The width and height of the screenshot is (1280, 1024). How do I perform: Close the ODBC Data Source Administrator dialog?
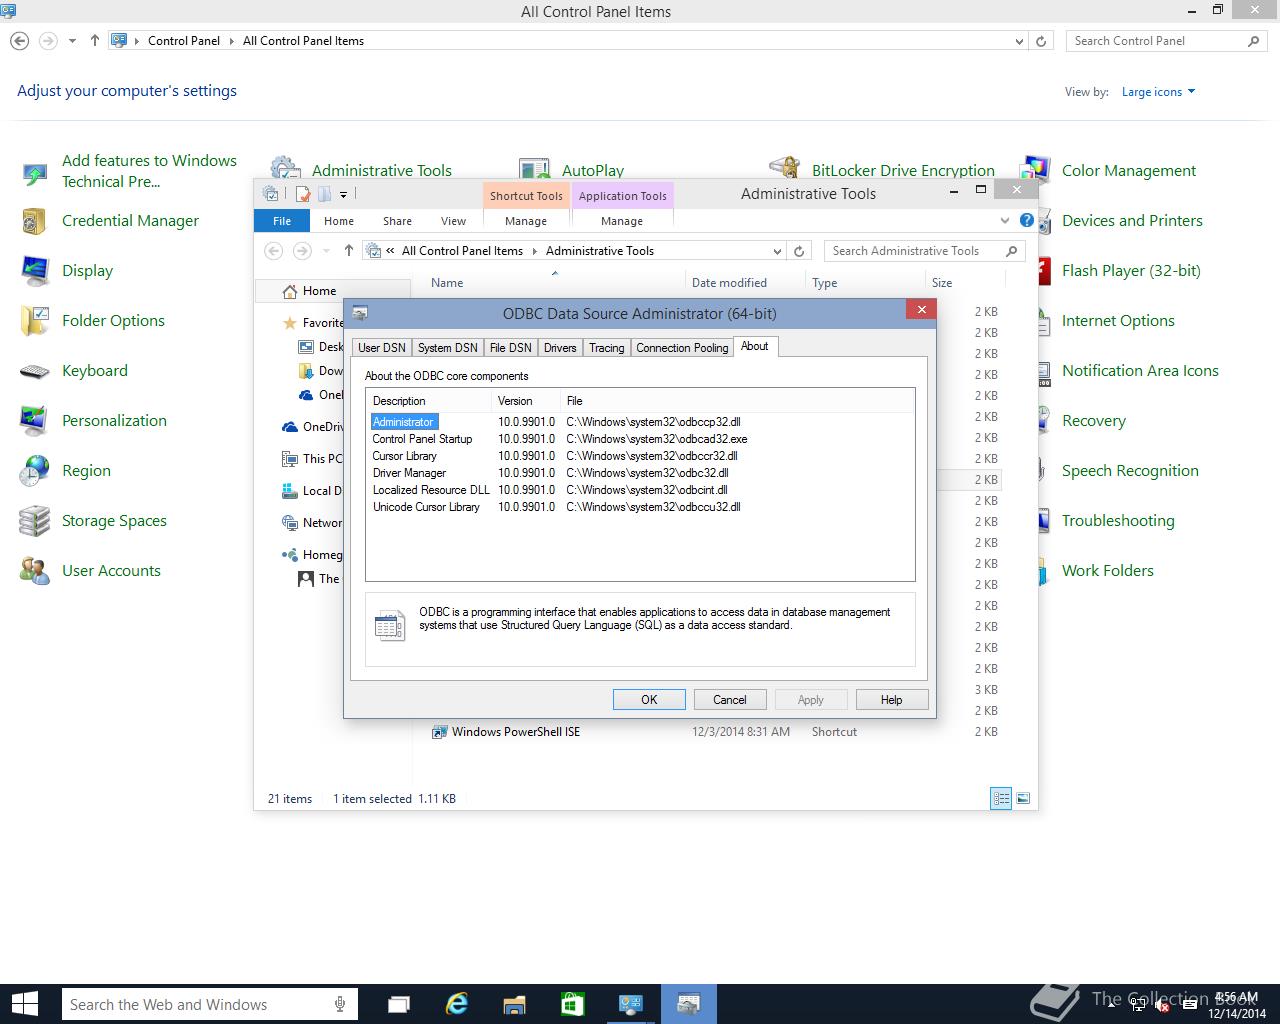pos(921,310)
